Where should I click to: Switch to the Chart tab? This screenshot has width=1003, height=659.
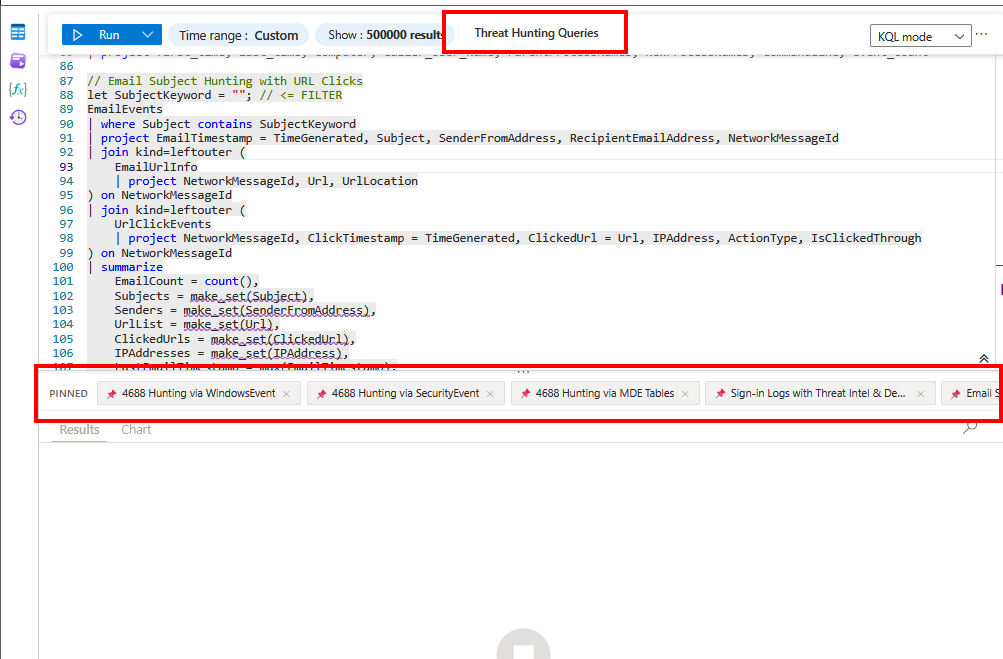136,429
